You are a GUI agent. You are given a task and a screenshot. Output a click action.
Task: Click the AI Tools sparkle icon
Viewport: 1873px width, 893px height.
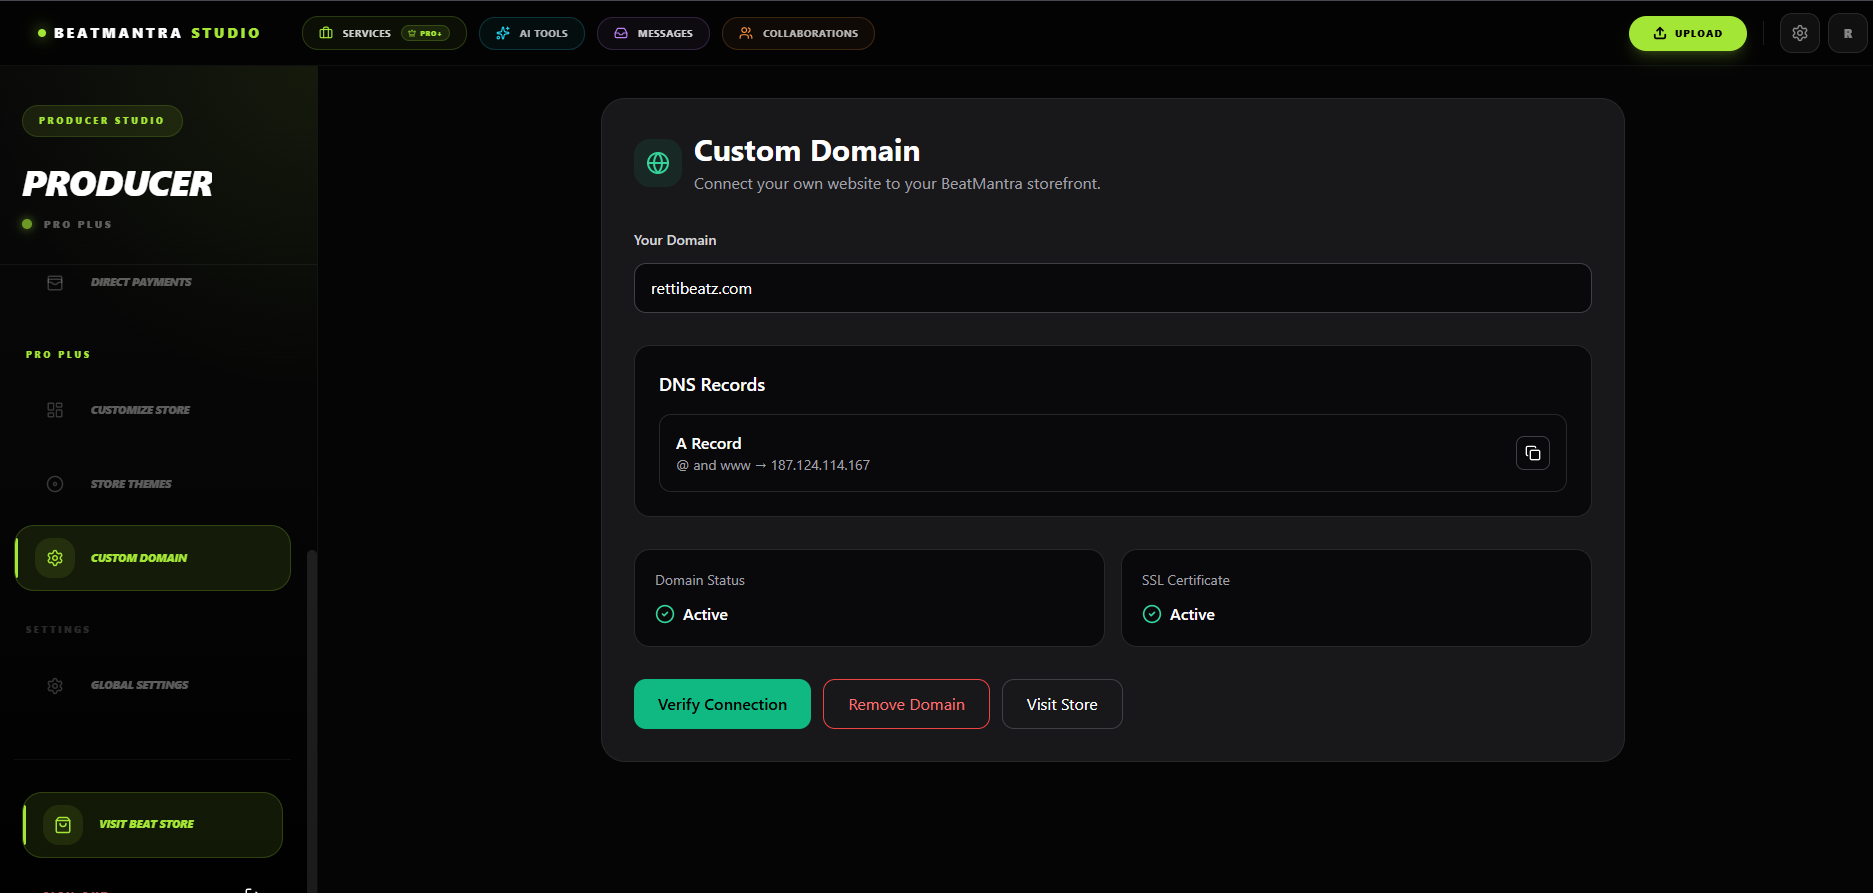[x=503, y=33]
